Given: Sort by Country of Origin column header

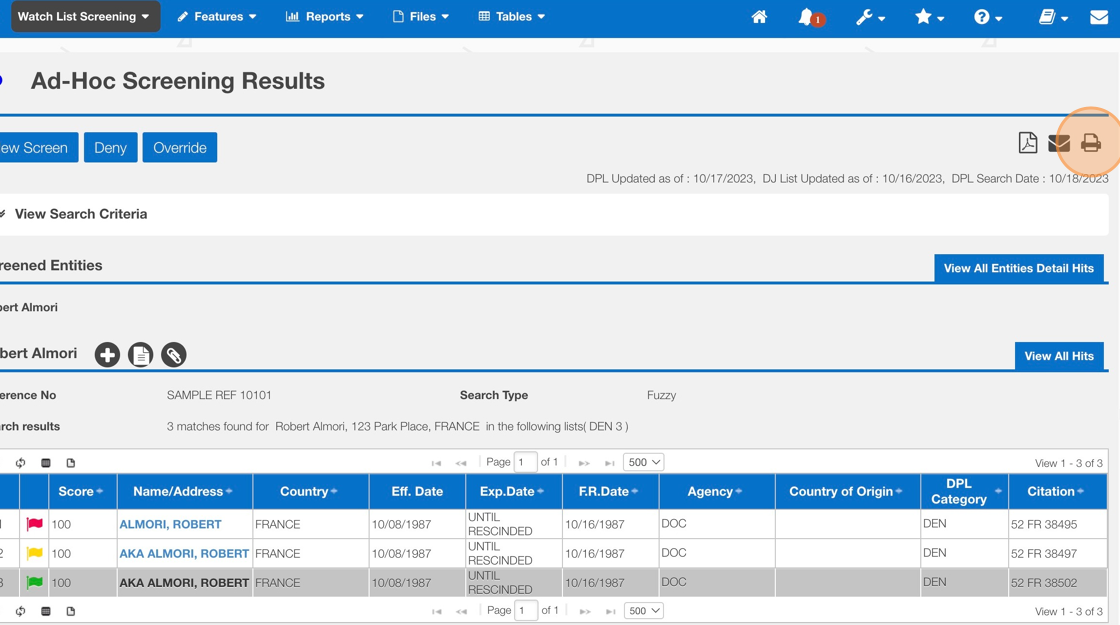Looking at the screenshot, I should 847,491.
